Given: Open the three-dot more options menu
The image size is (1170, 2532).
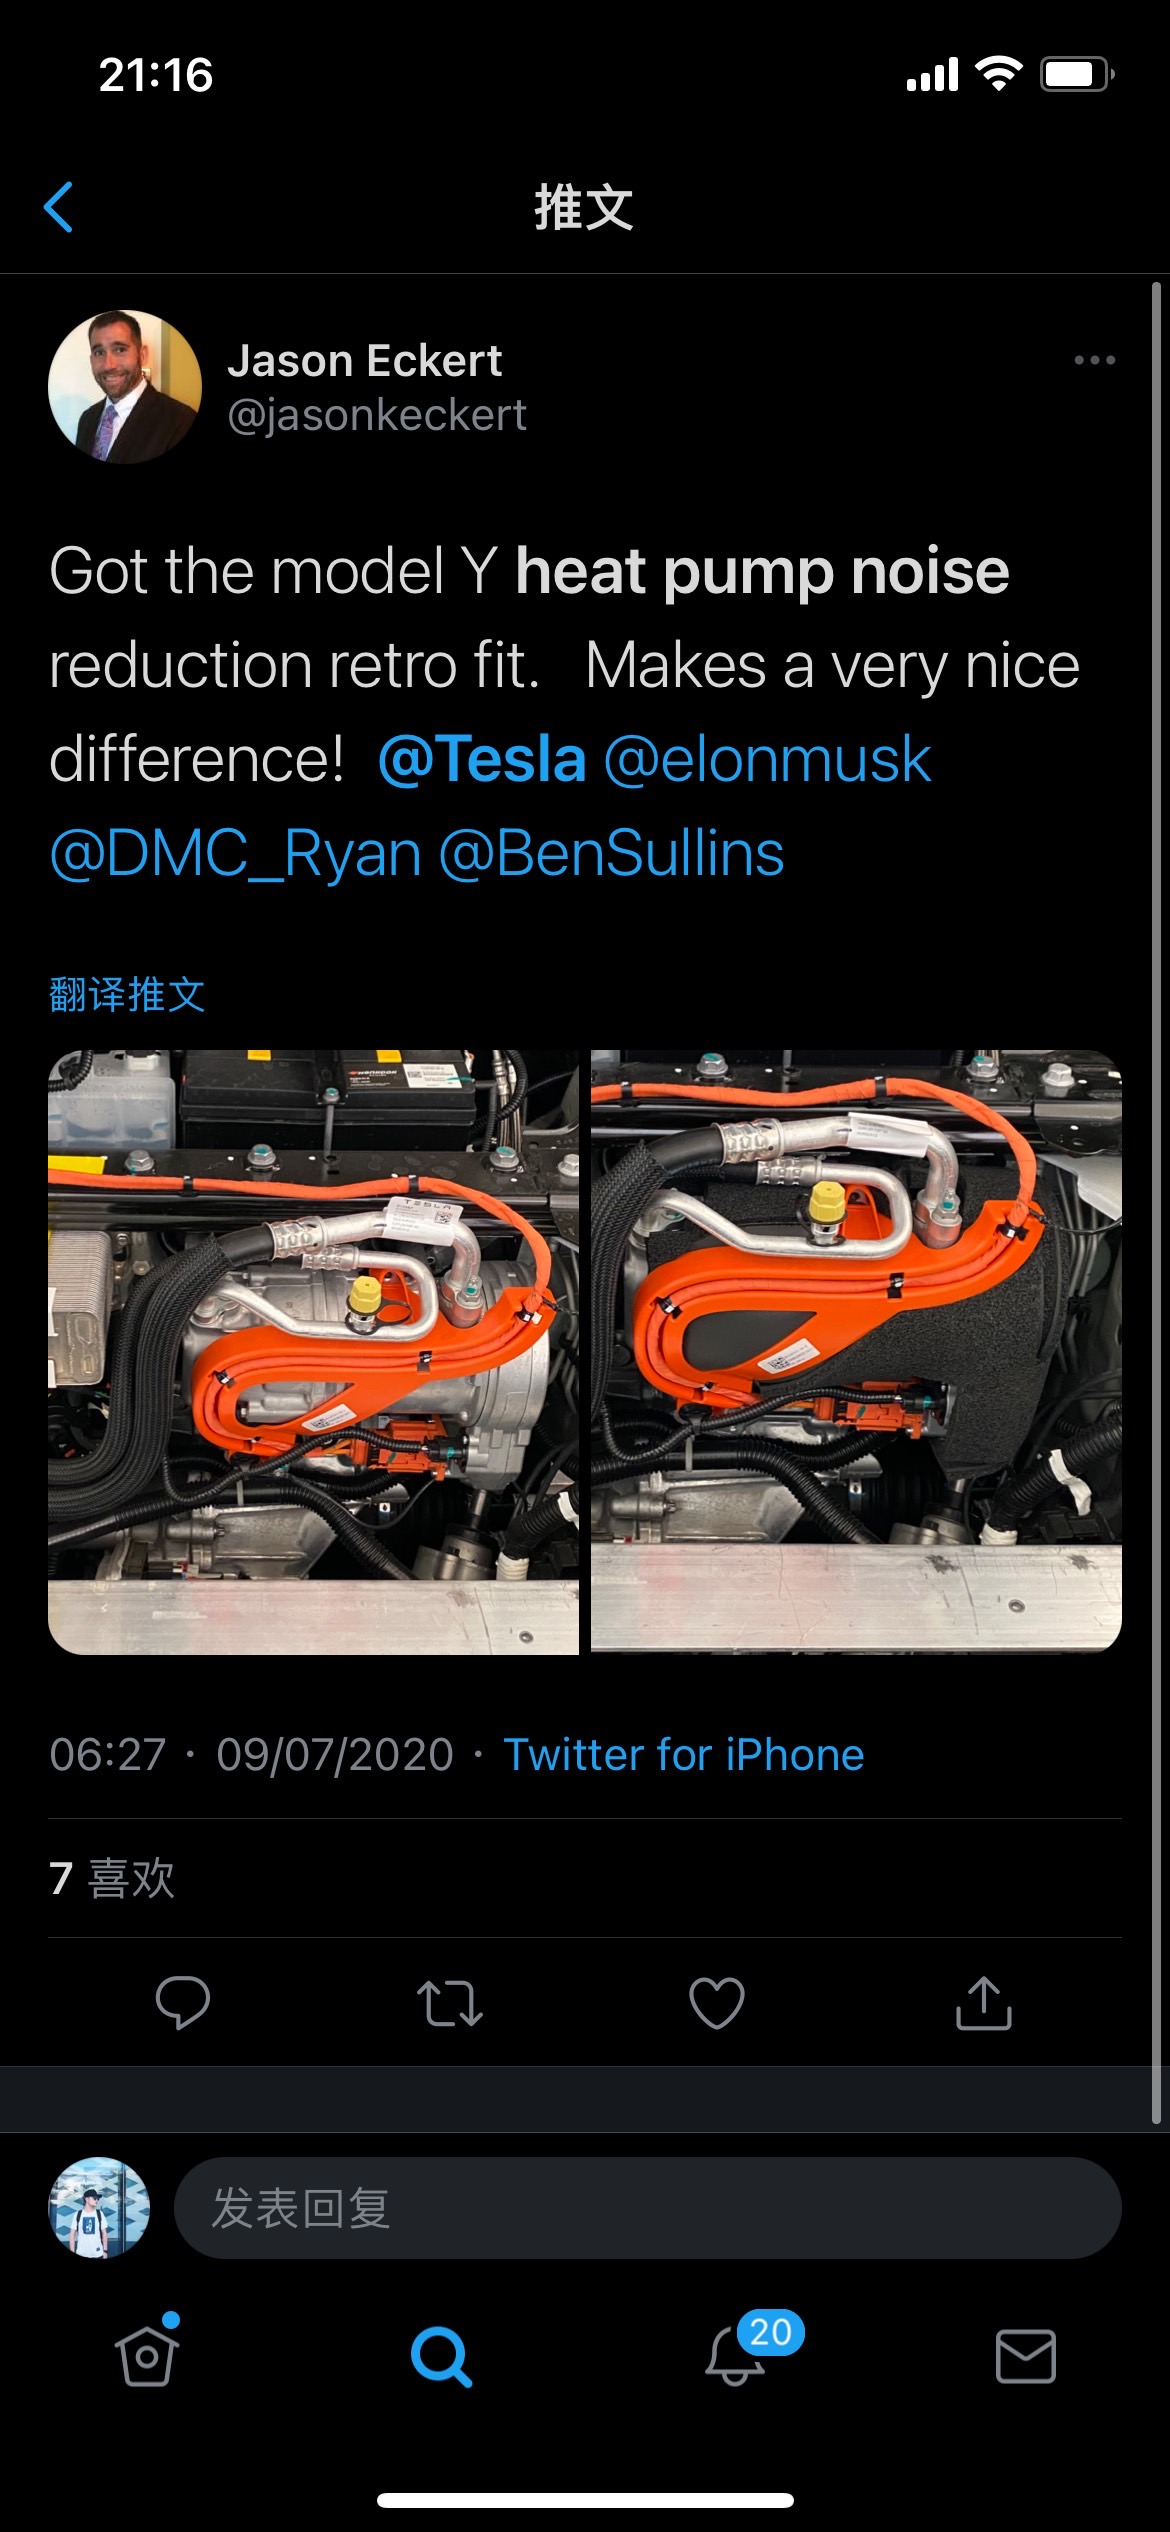Looking at the screenshot, I should click(x=1094, y=360).
